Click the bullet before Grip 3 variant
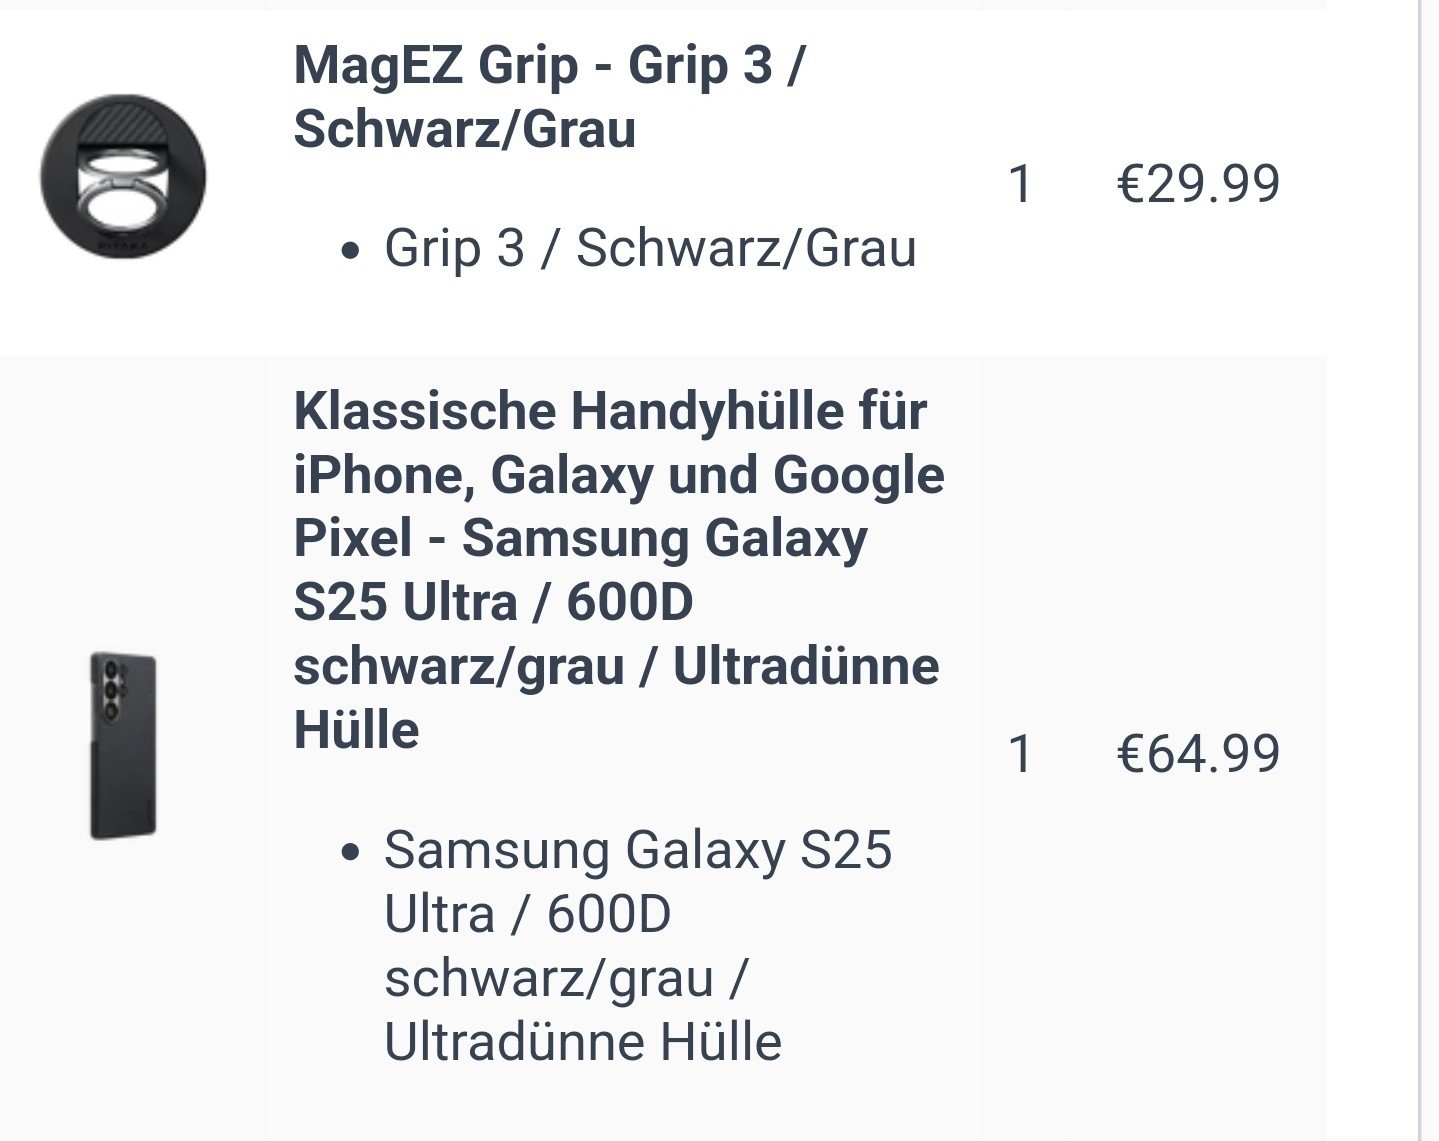Screen dimensions: 1439x1141 pyautogui.click(x=349, y=251)
